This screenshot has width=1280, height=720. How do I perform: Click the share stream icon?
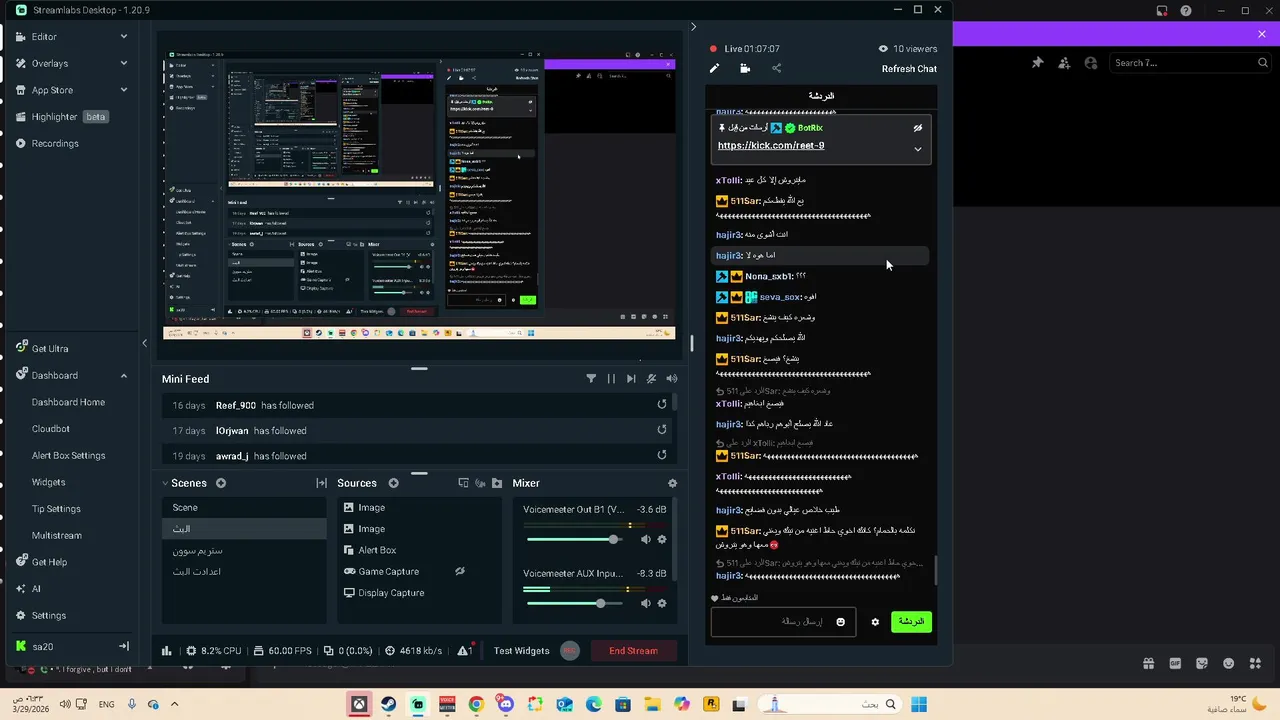pyautogui.click(x=776, y=68)
